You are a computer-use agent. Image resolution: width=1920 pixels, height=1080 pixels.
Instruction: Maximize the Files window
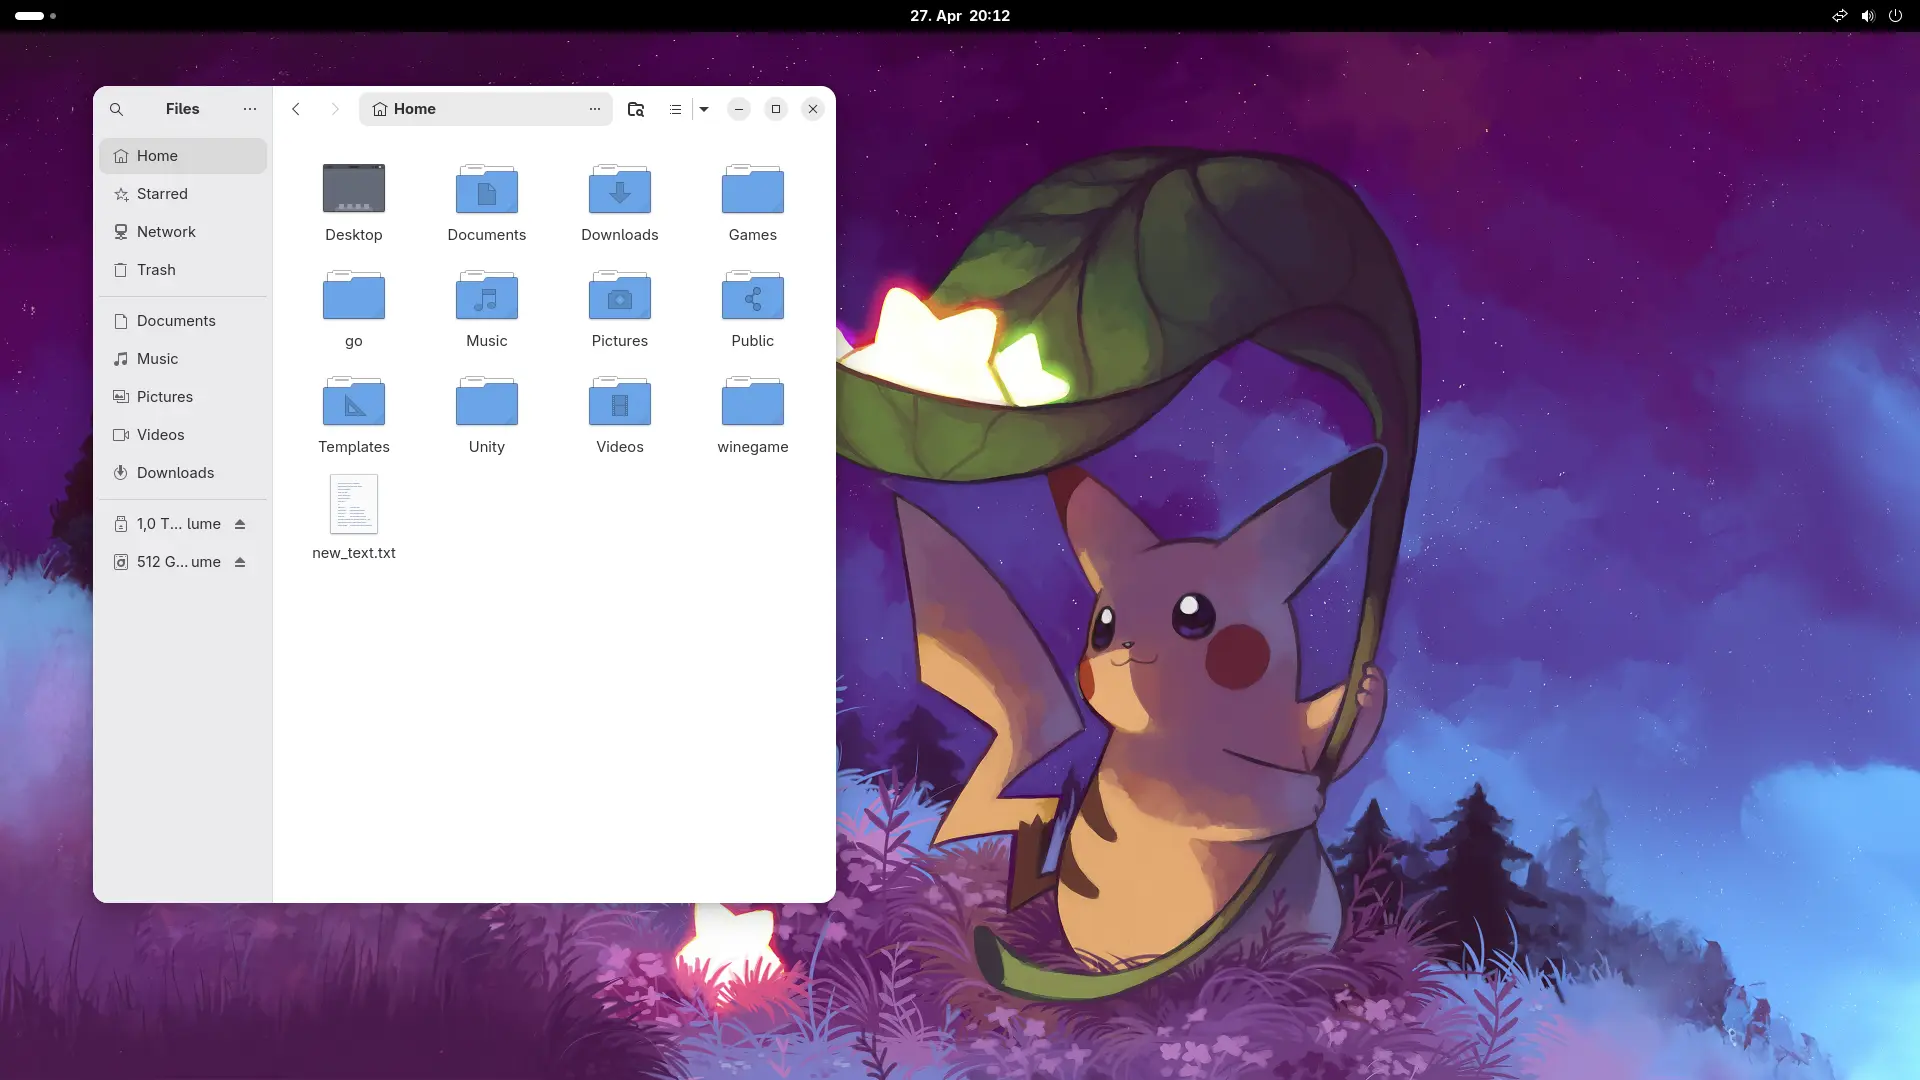pos(776,109)
